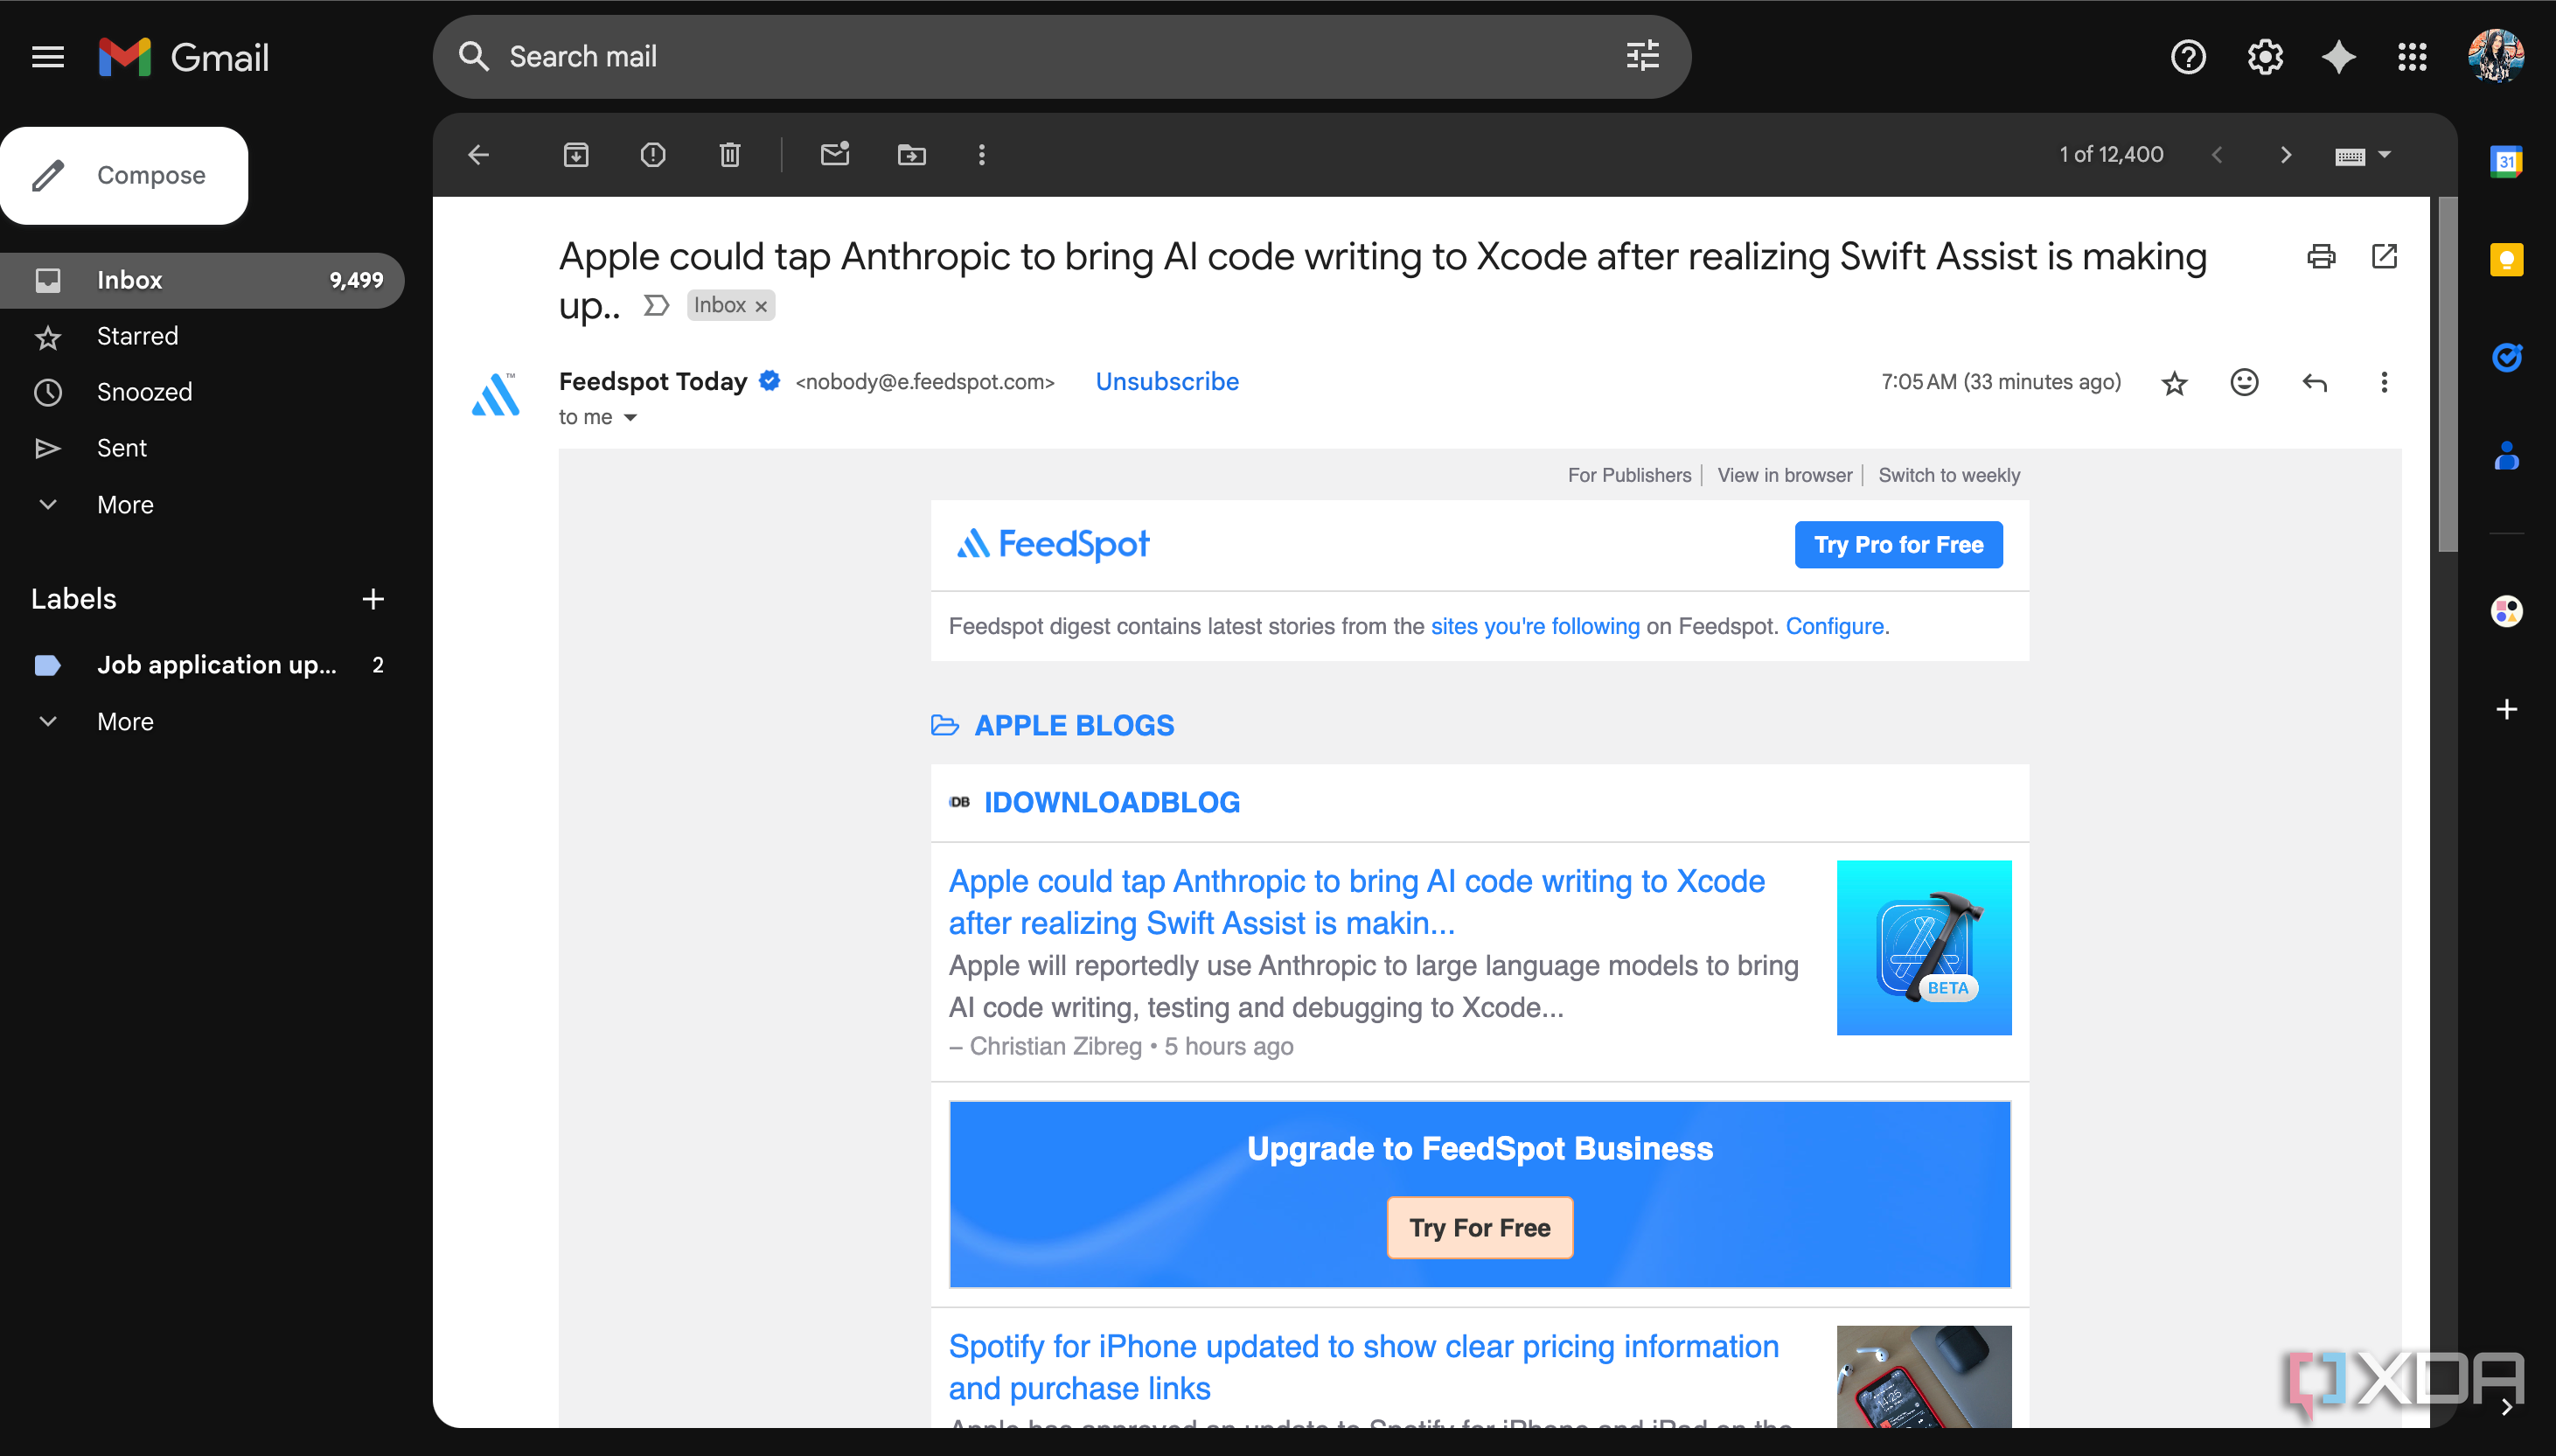Report this email as spam
The height and width of the screenshot is (1456, 2556).
[x=652, y=155]
